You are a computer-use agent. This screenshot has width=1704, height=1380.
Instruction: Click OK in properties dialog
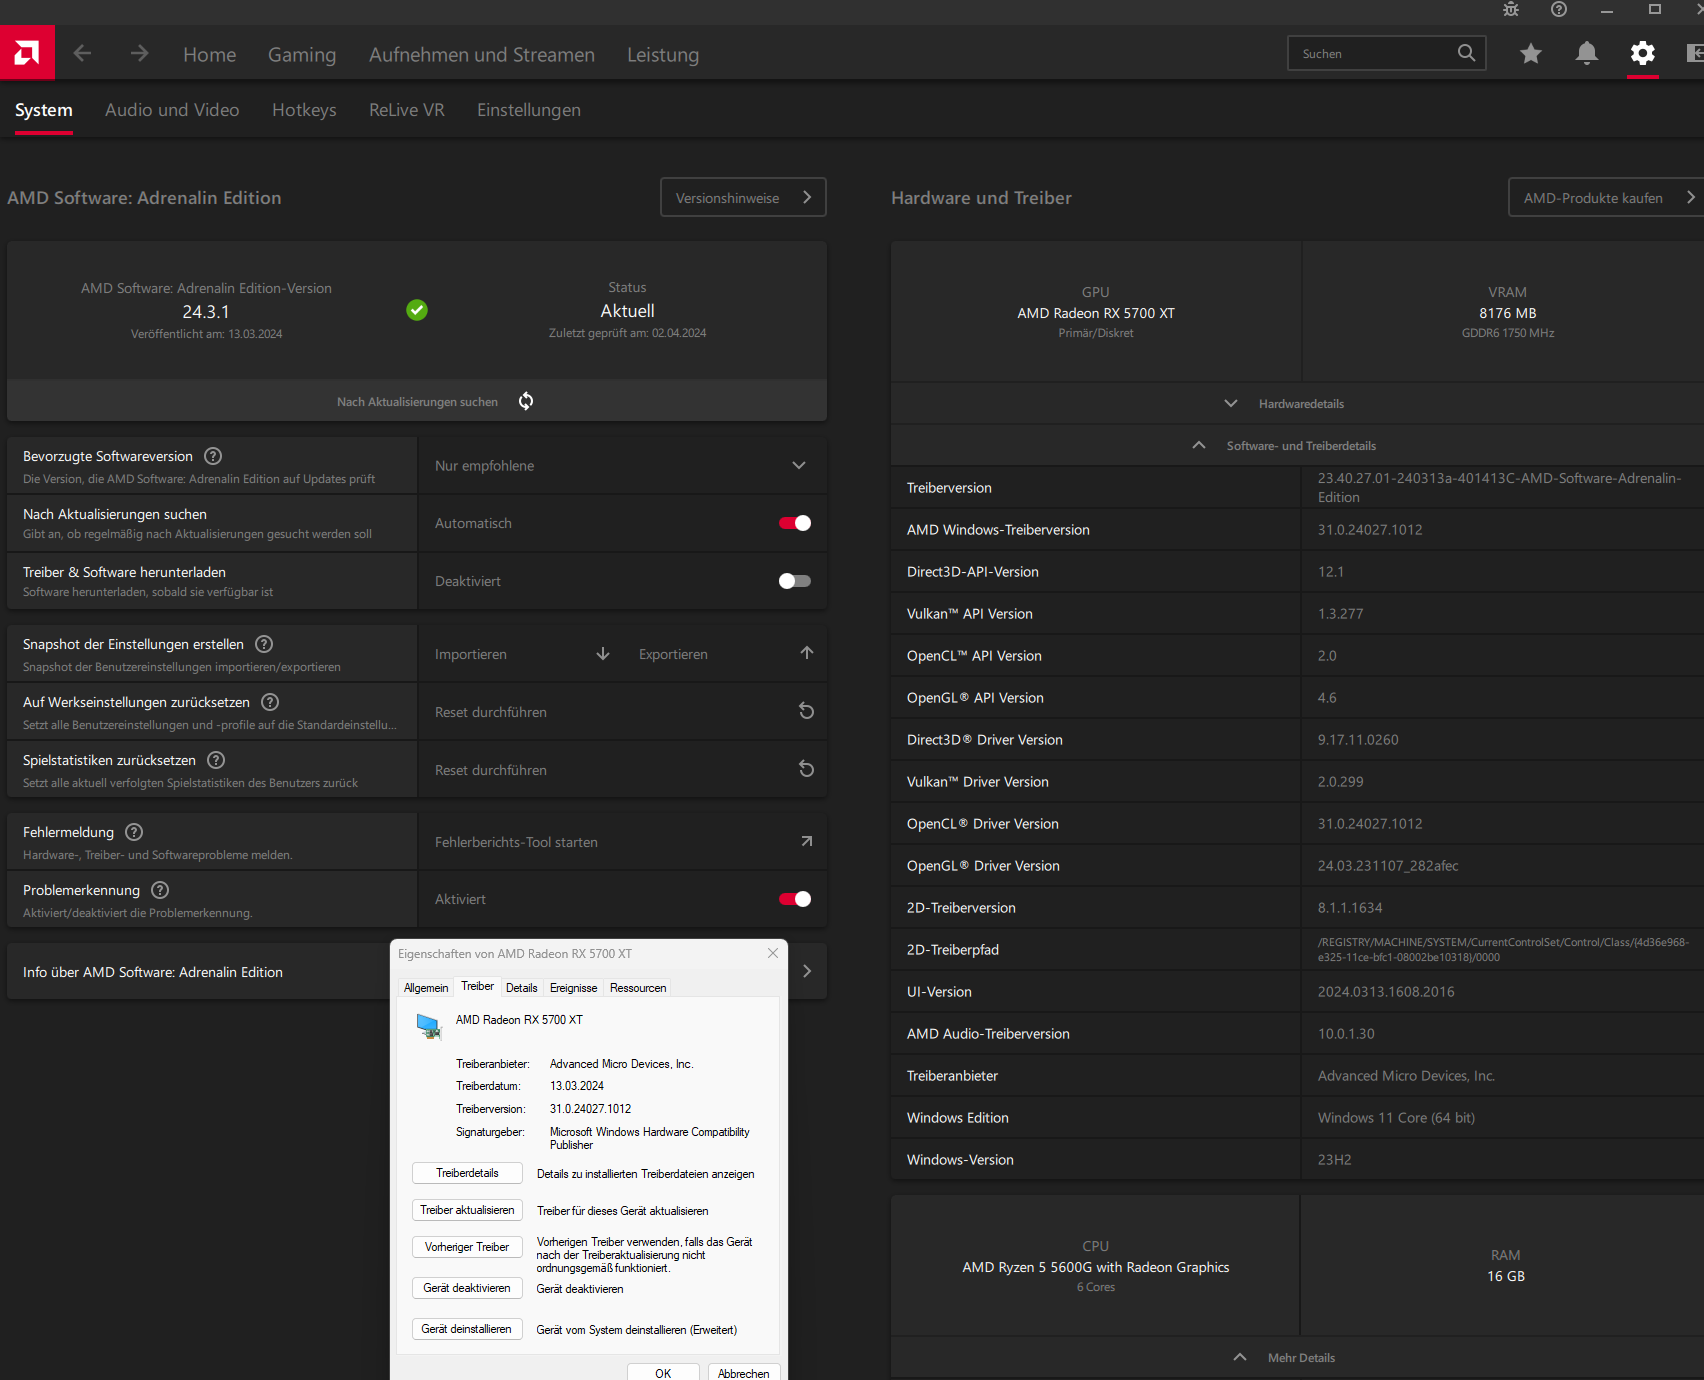click(663, 1372)
